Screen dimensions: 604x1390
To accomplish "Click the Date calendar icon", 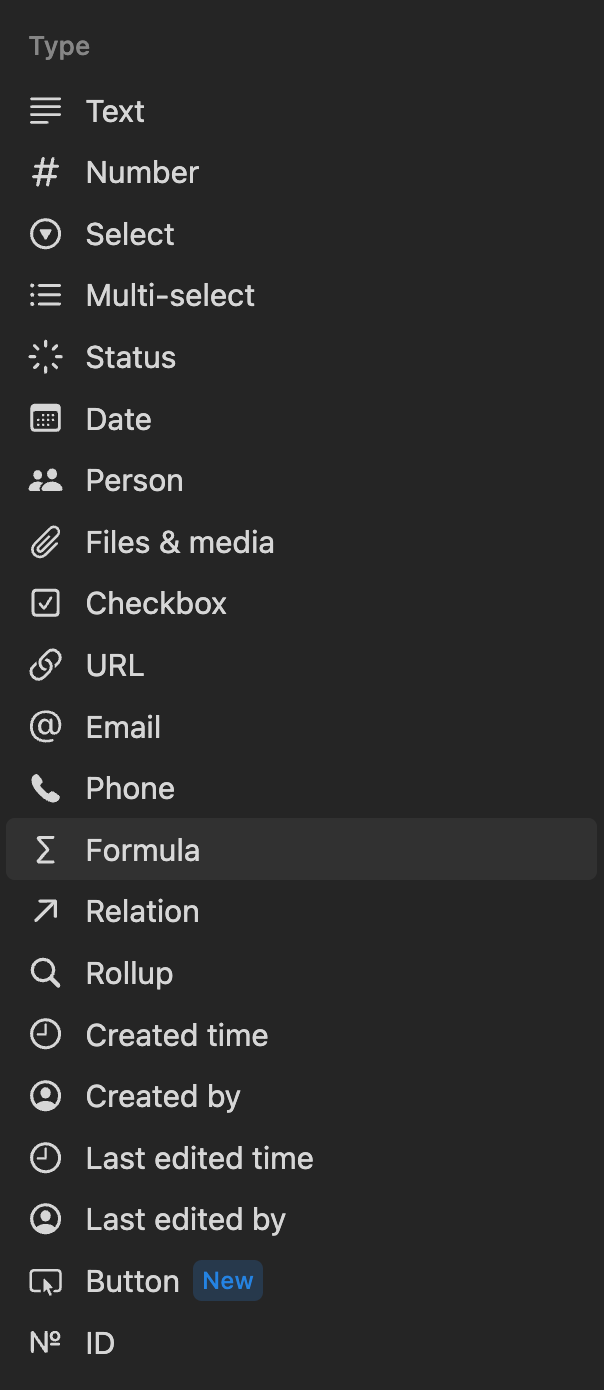I will click(45, 419).
